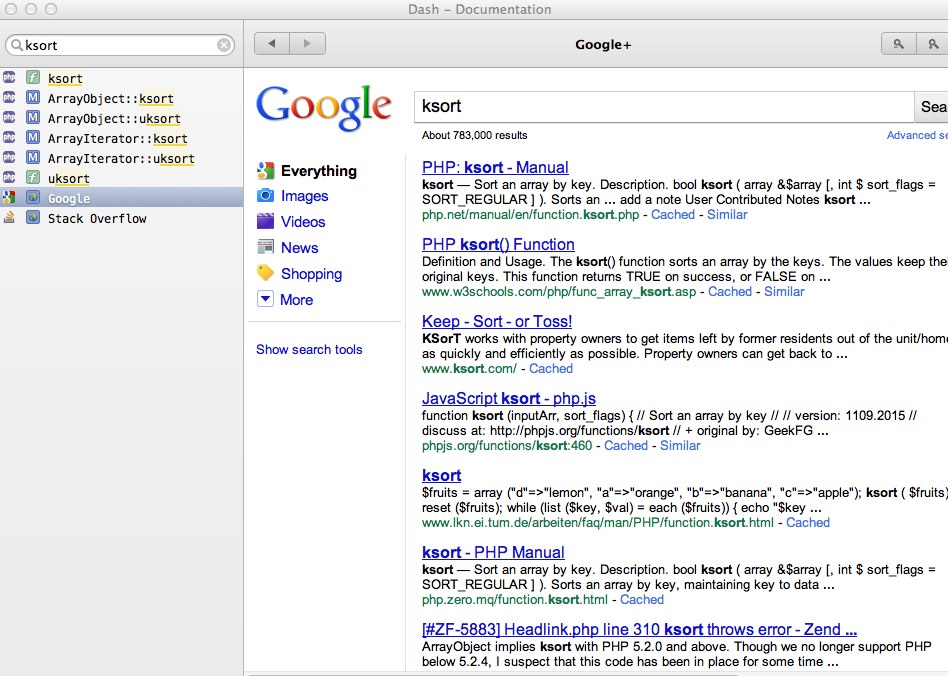Select the uksort function result
The image size is (948, 676).
coord(122,178)
